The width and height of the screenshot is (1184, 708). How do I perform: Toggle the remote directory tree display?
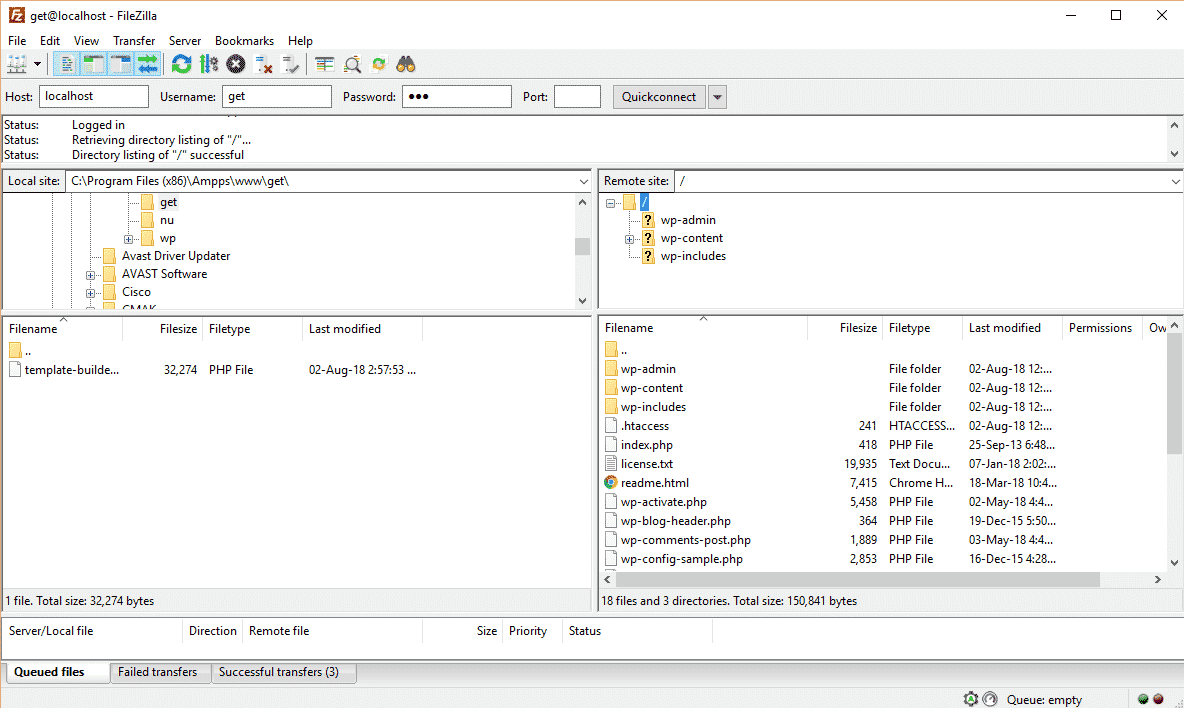(121, 65)
